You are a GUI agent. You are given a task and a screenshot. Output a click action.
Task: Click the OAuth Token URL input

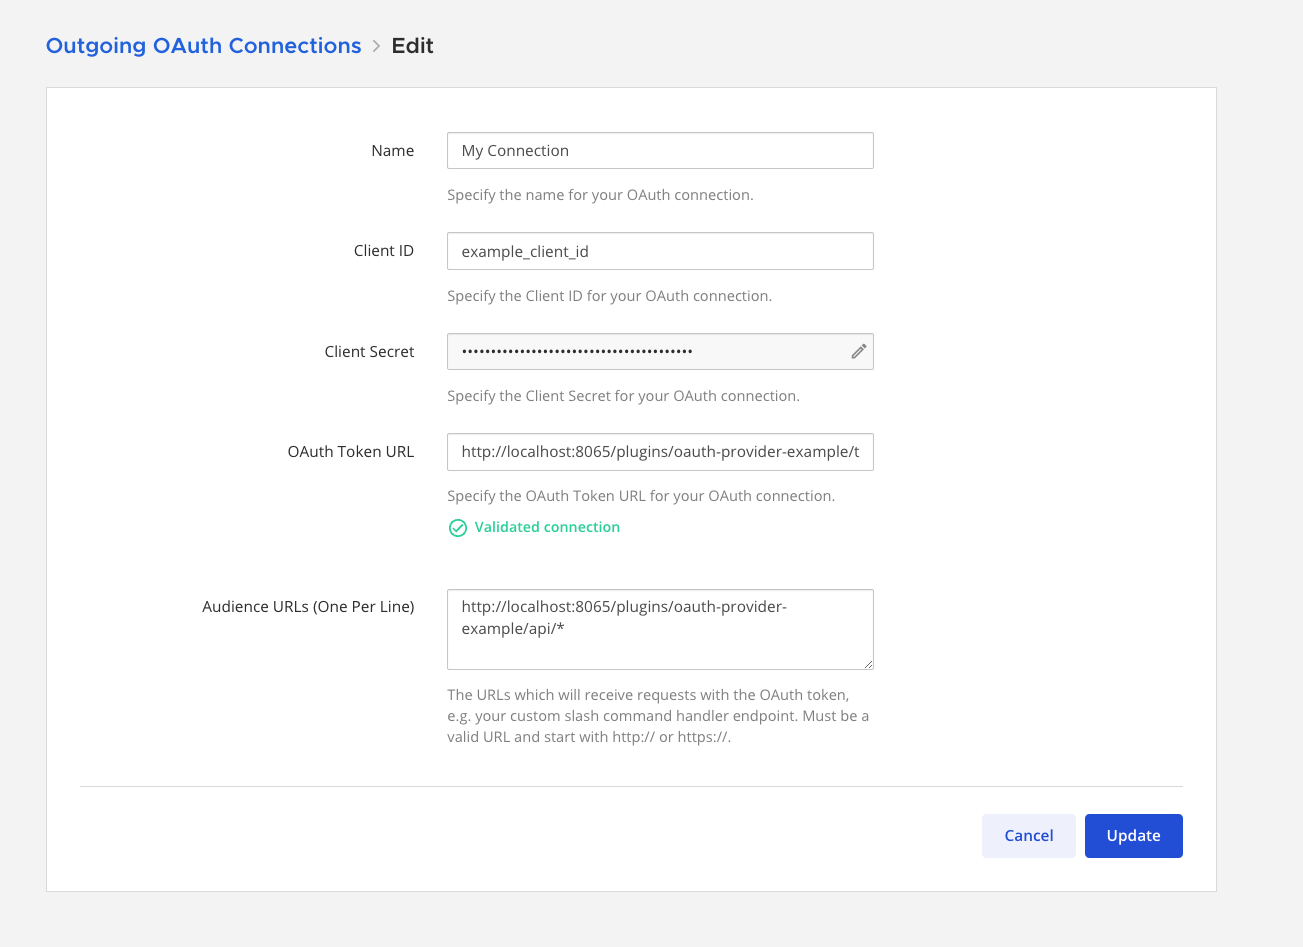point(660,452)
